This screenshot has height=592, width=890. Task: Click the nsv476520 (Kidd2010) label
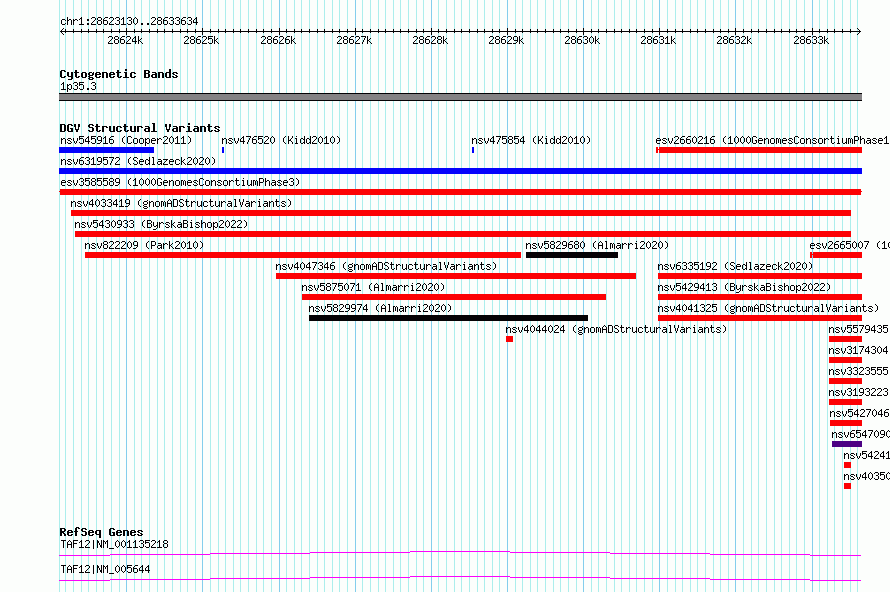click(x=281, y=140)
